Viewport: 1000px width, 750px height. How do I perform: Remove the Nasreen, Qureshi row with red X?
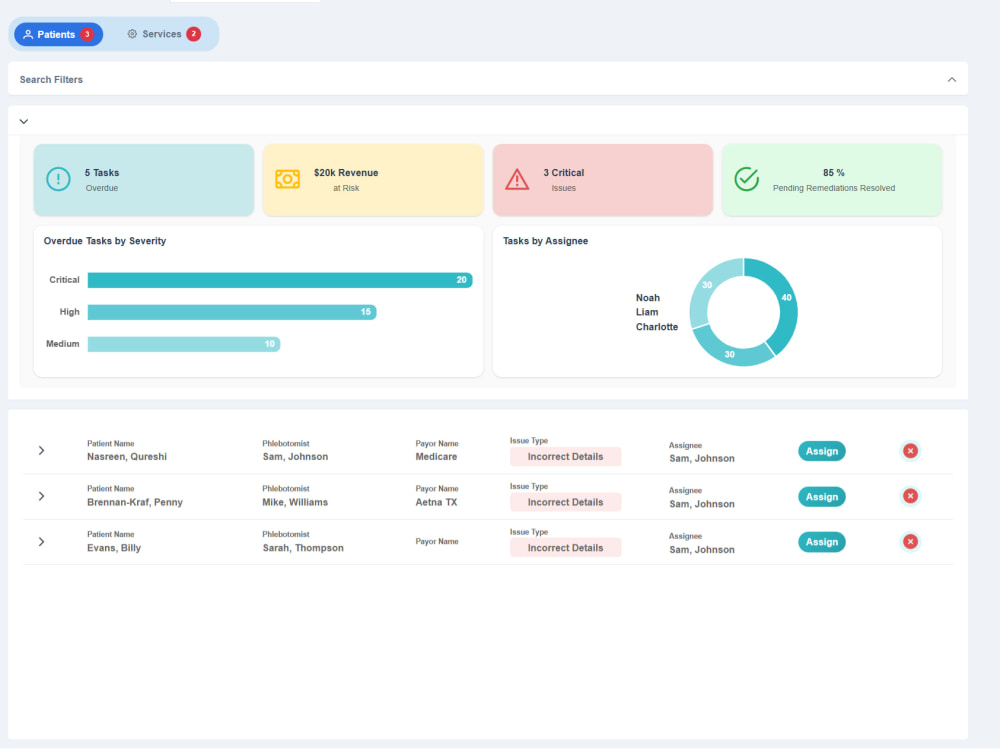coord(910,451)
